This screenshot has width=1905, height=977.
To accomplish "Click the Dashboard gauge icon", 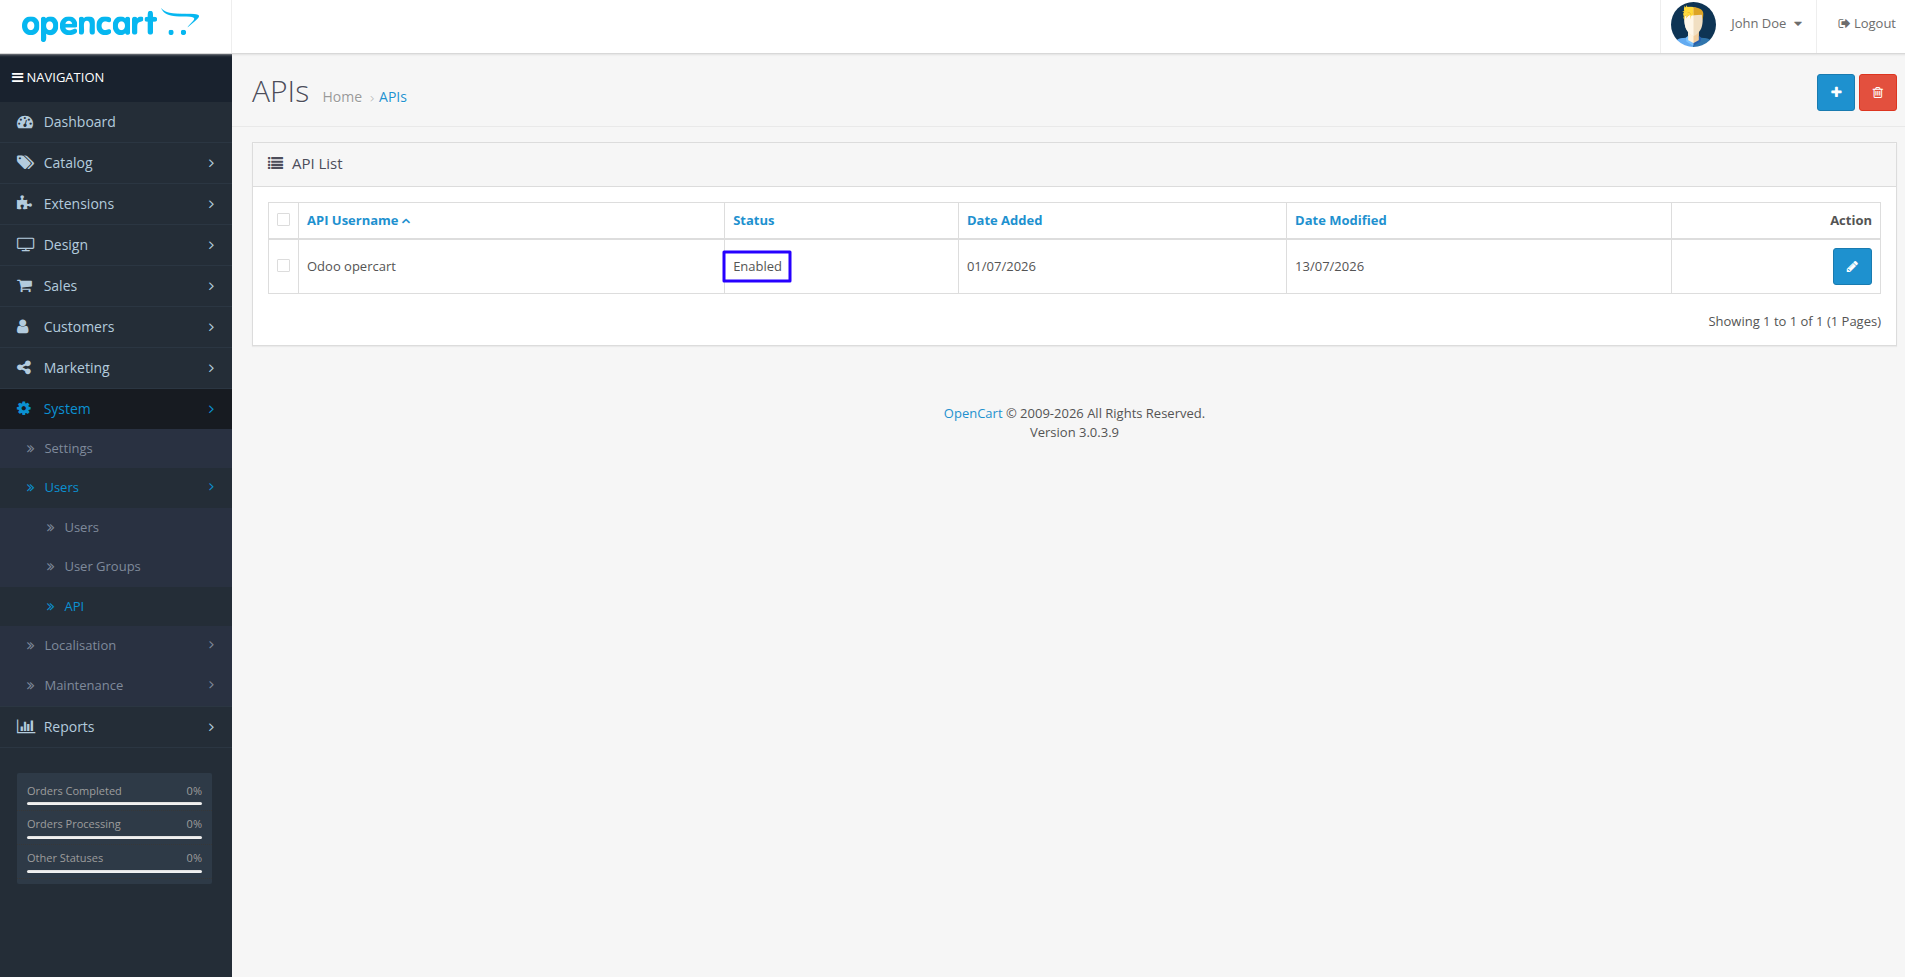I will click(x=25, y=122).
